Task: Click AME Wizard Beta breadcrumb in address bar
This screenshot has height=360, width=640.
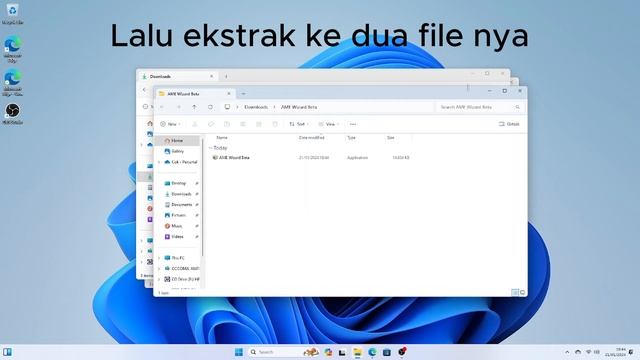Action: (299, 107)
